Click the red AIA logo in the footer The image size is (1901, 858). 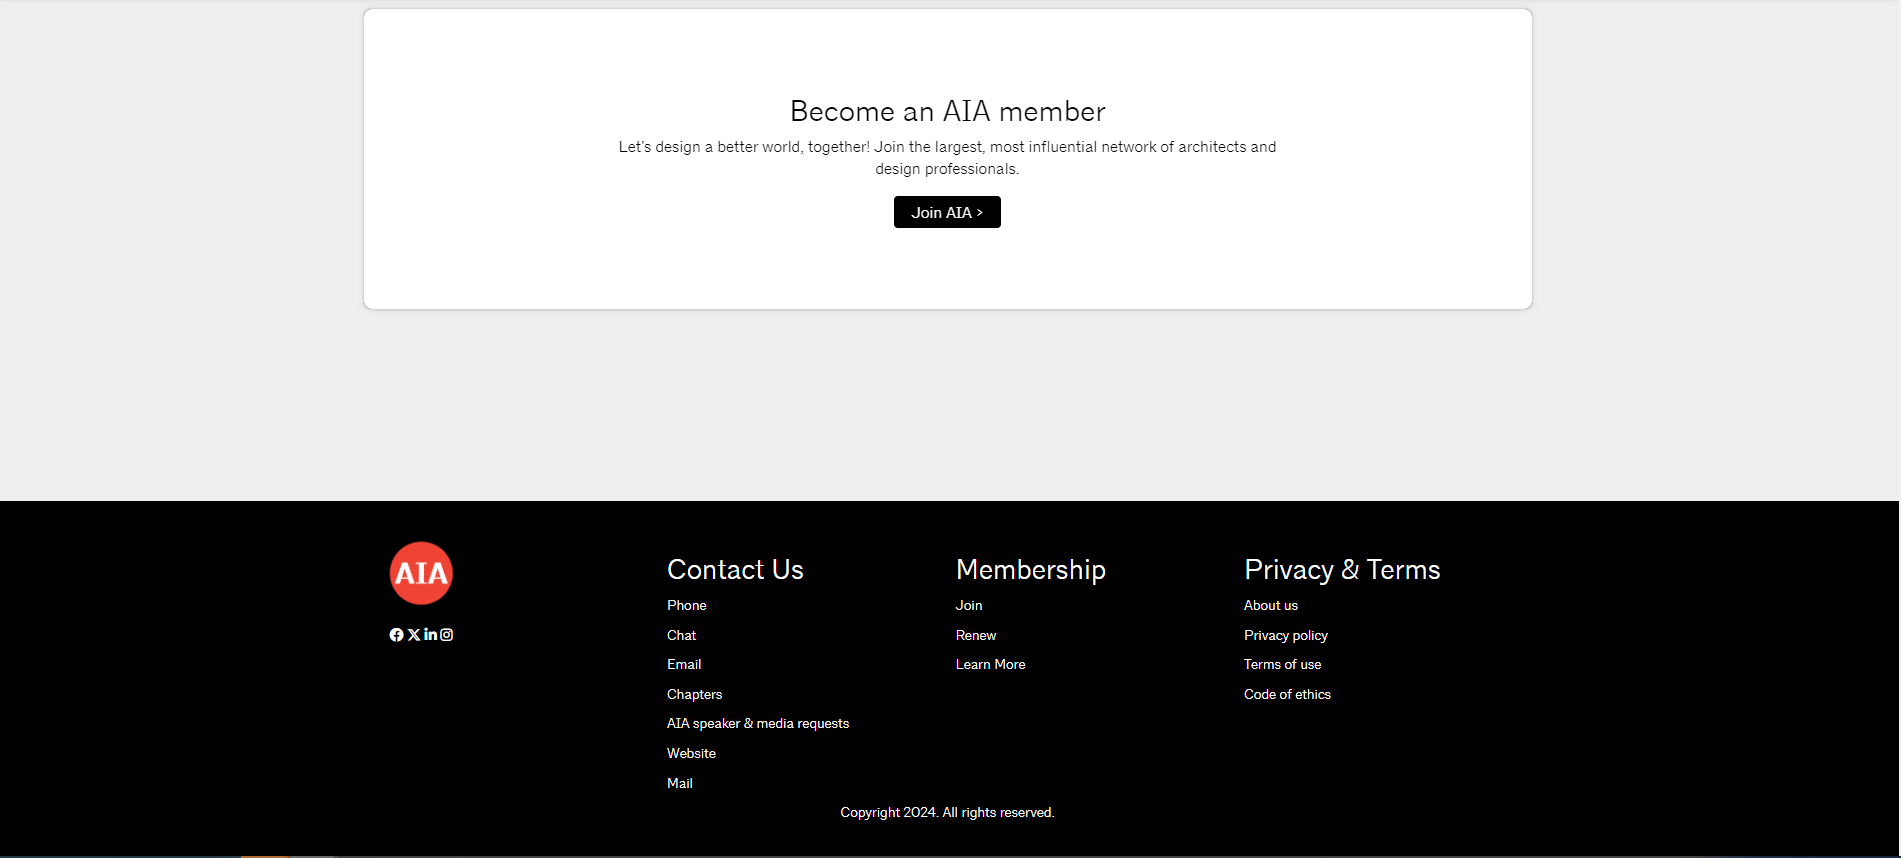tap(421, 573)
